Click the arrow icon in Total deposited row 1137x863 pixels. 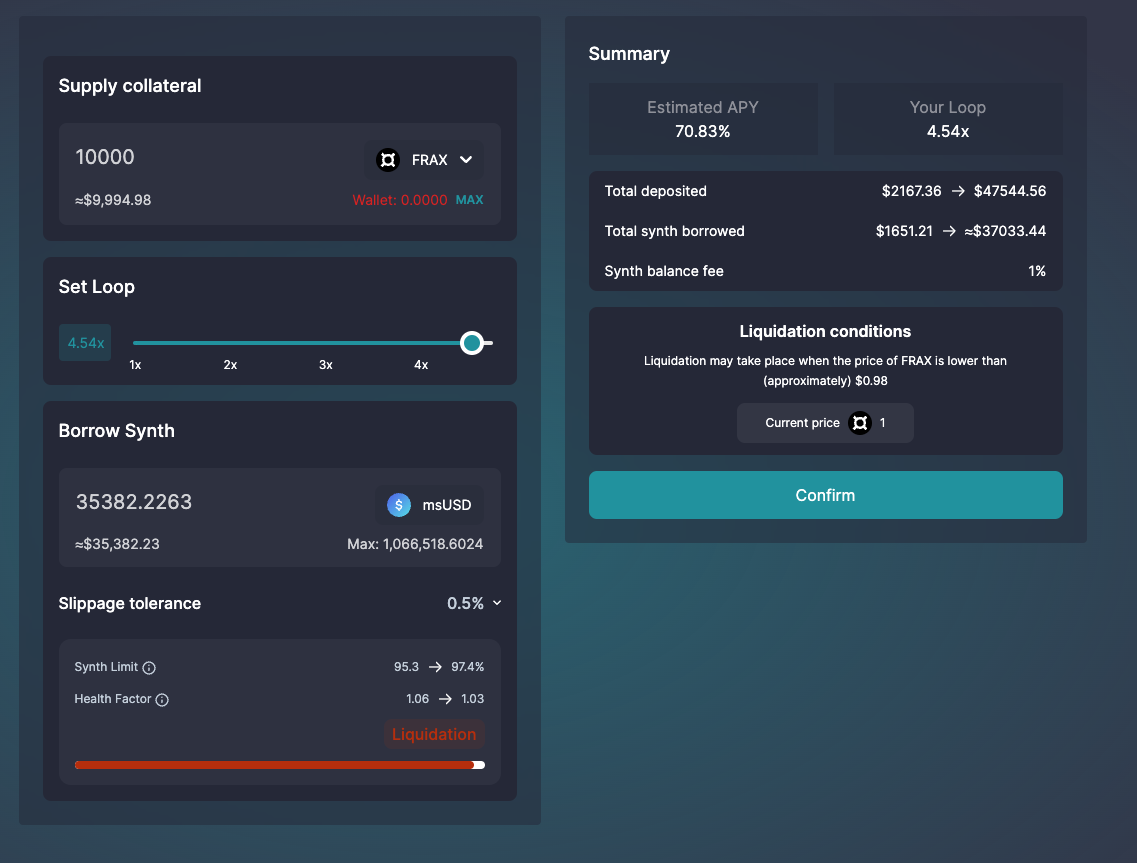coord(958,191)
